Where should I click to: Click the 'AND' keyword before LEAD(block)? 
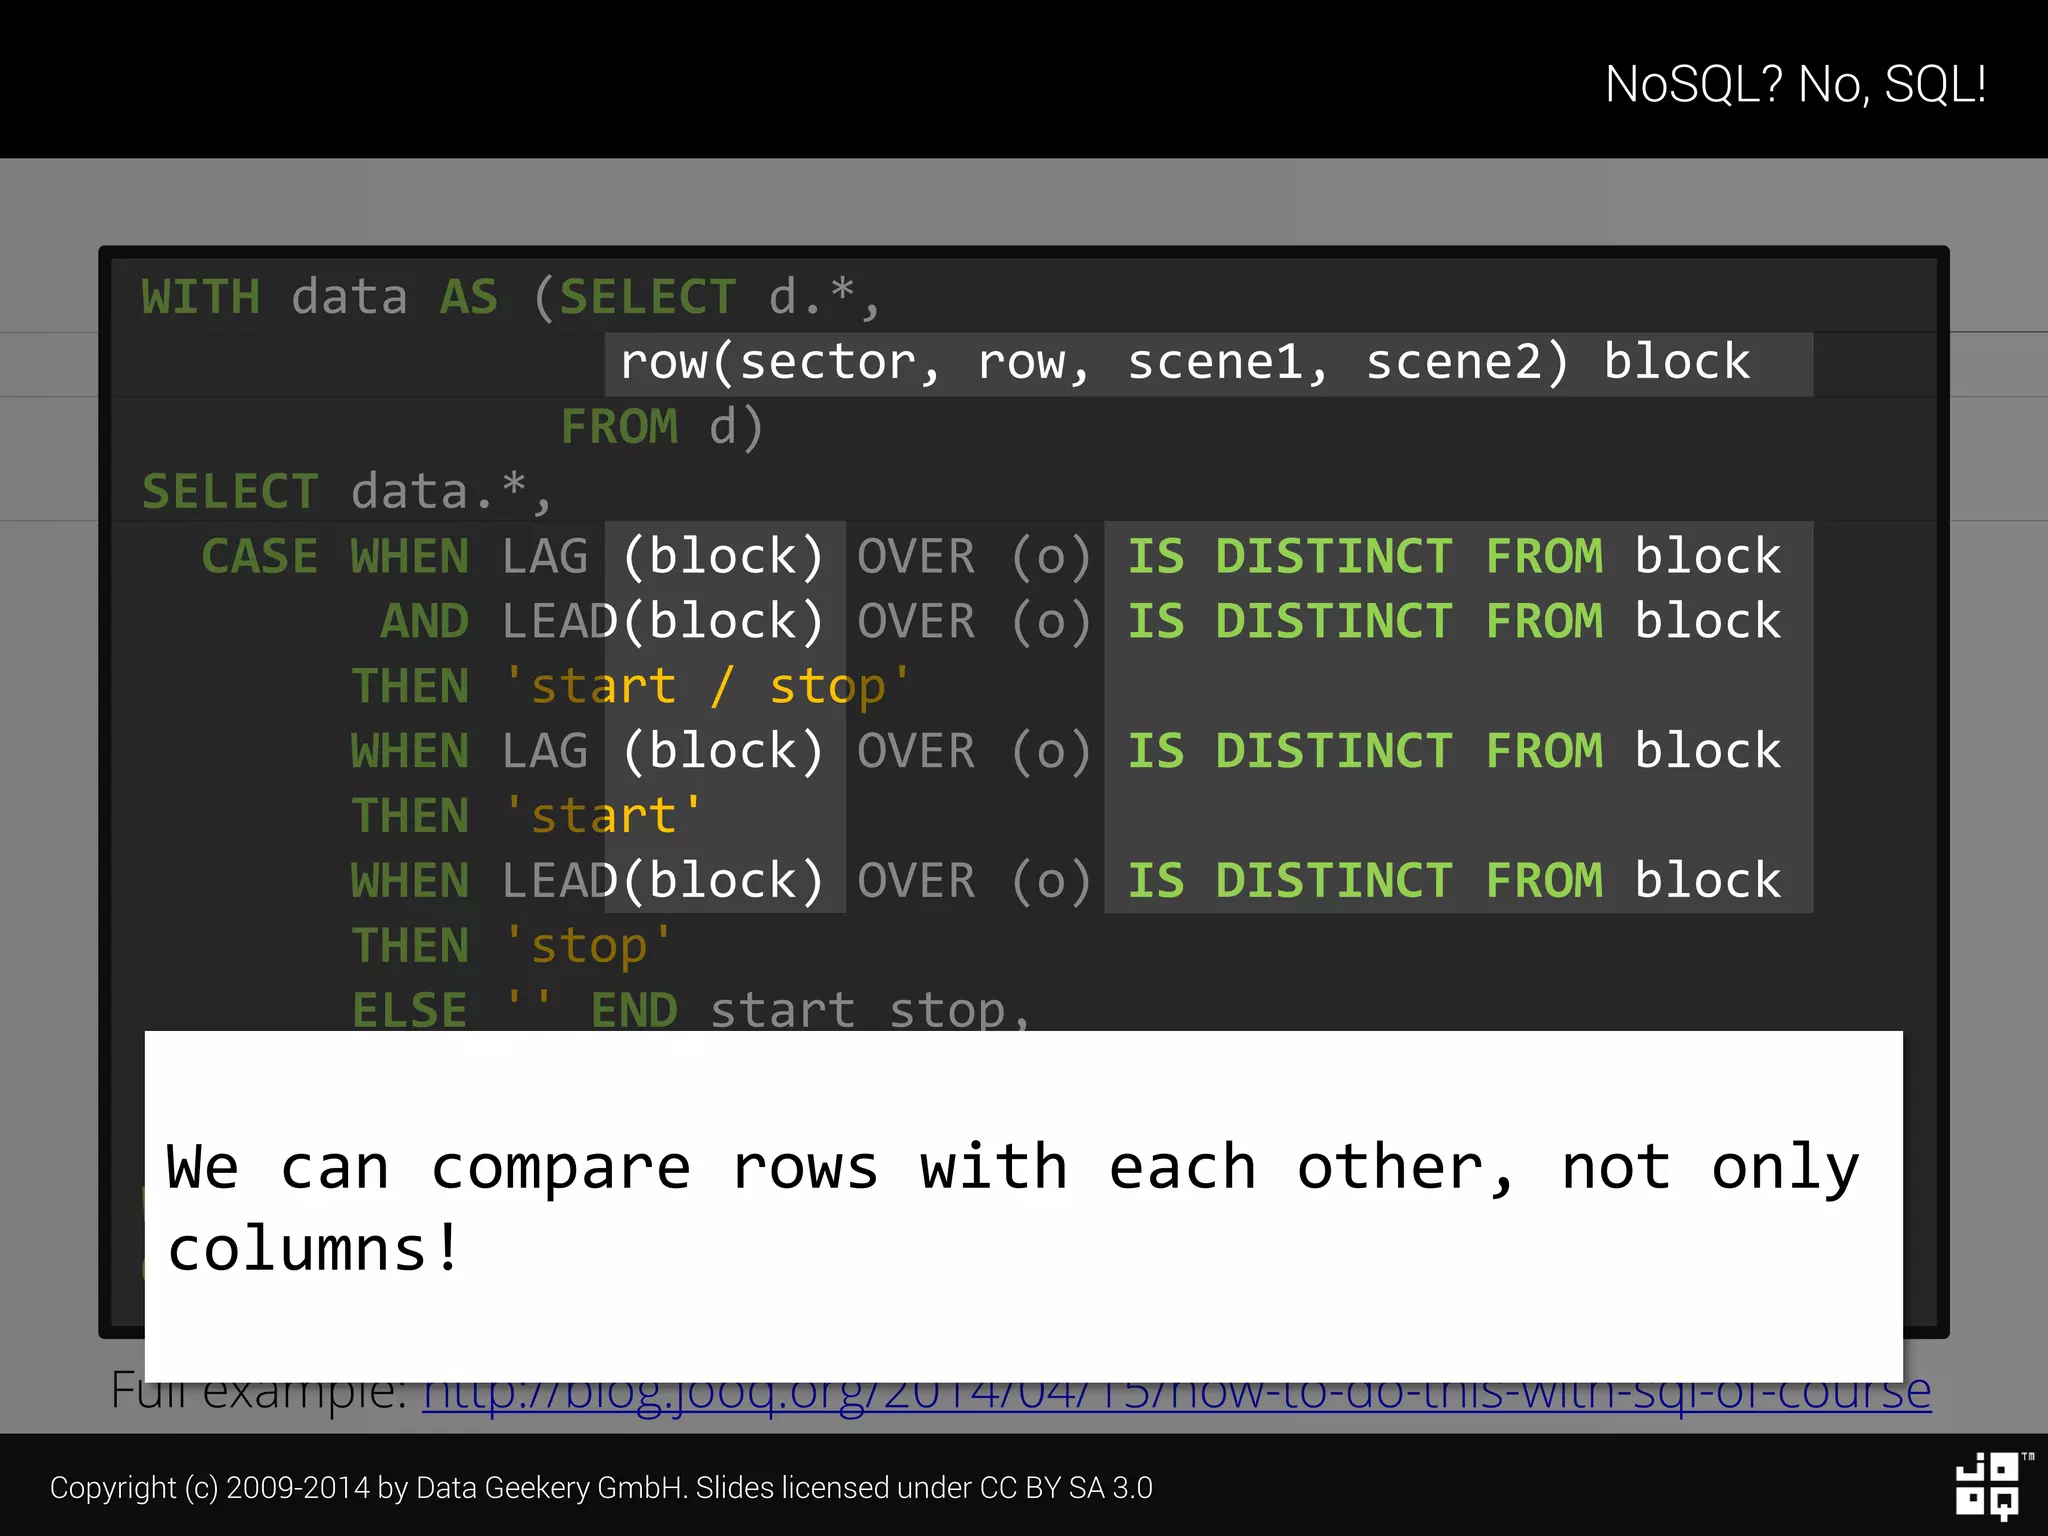click(x=424, y=621)
